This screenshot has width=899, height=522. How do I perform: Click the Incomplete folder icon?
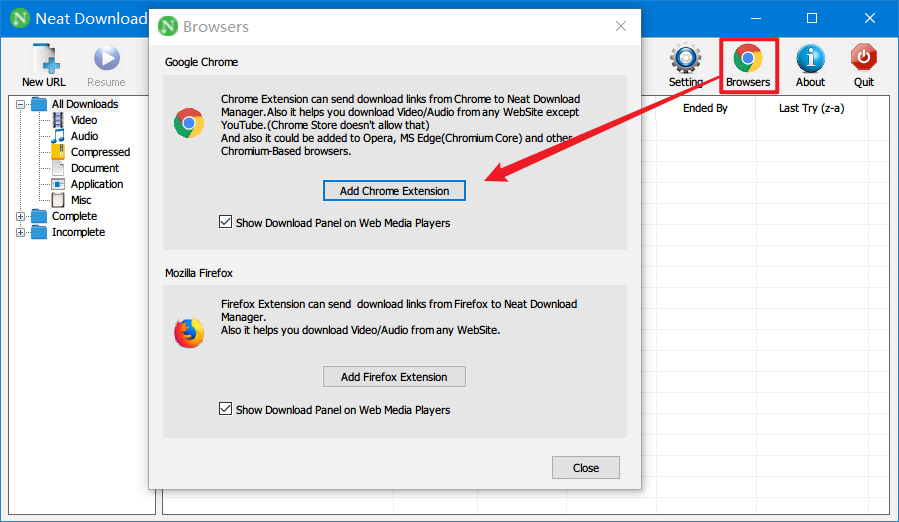39,232
